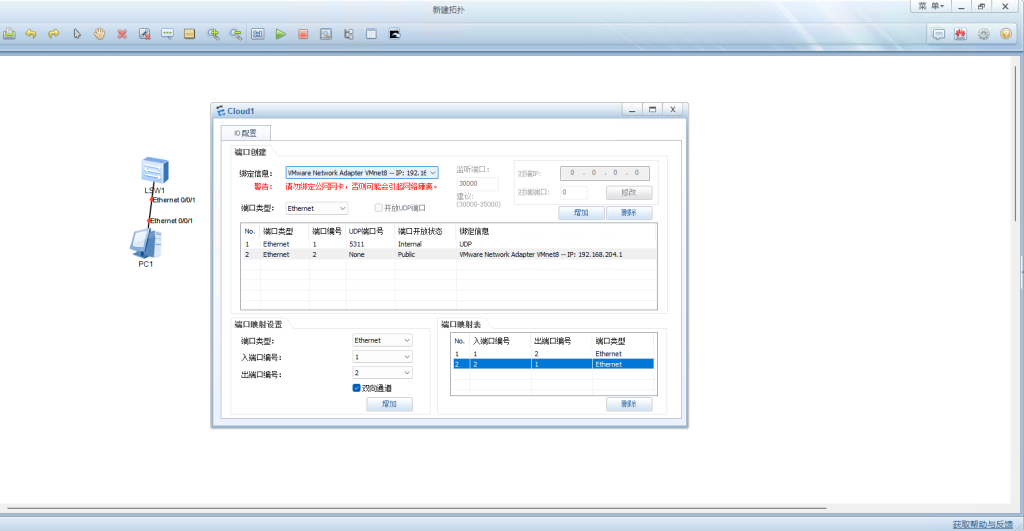Click the undo arrow icon
Viewport: 1024px width, 531px height.
pos(31,34)
